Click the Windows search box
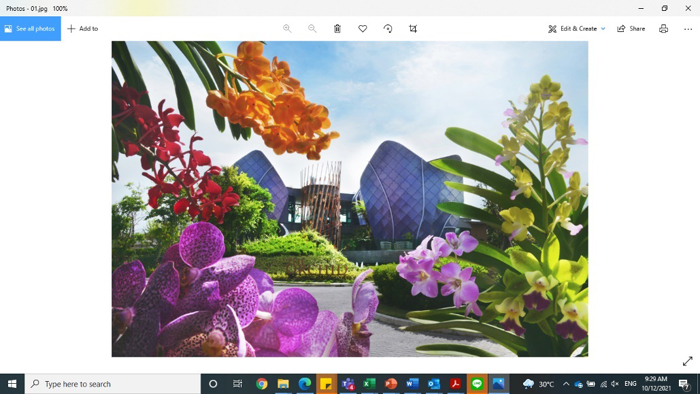 (x=113, y=384)
